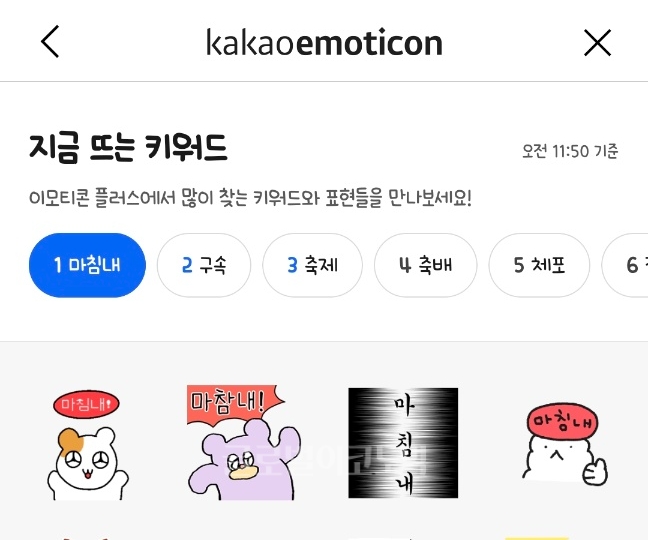Select the '1 마침내' keyword chip
The width and height of the screenshot is (648, 540).
(87, 265)
